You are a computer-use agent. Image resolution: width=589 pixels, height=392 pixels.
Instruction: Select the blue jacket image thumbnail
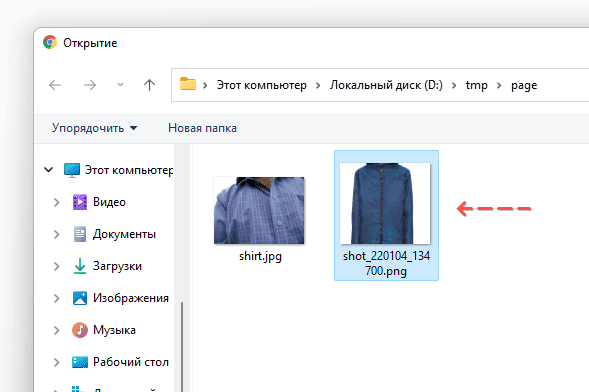pos(385,203)
